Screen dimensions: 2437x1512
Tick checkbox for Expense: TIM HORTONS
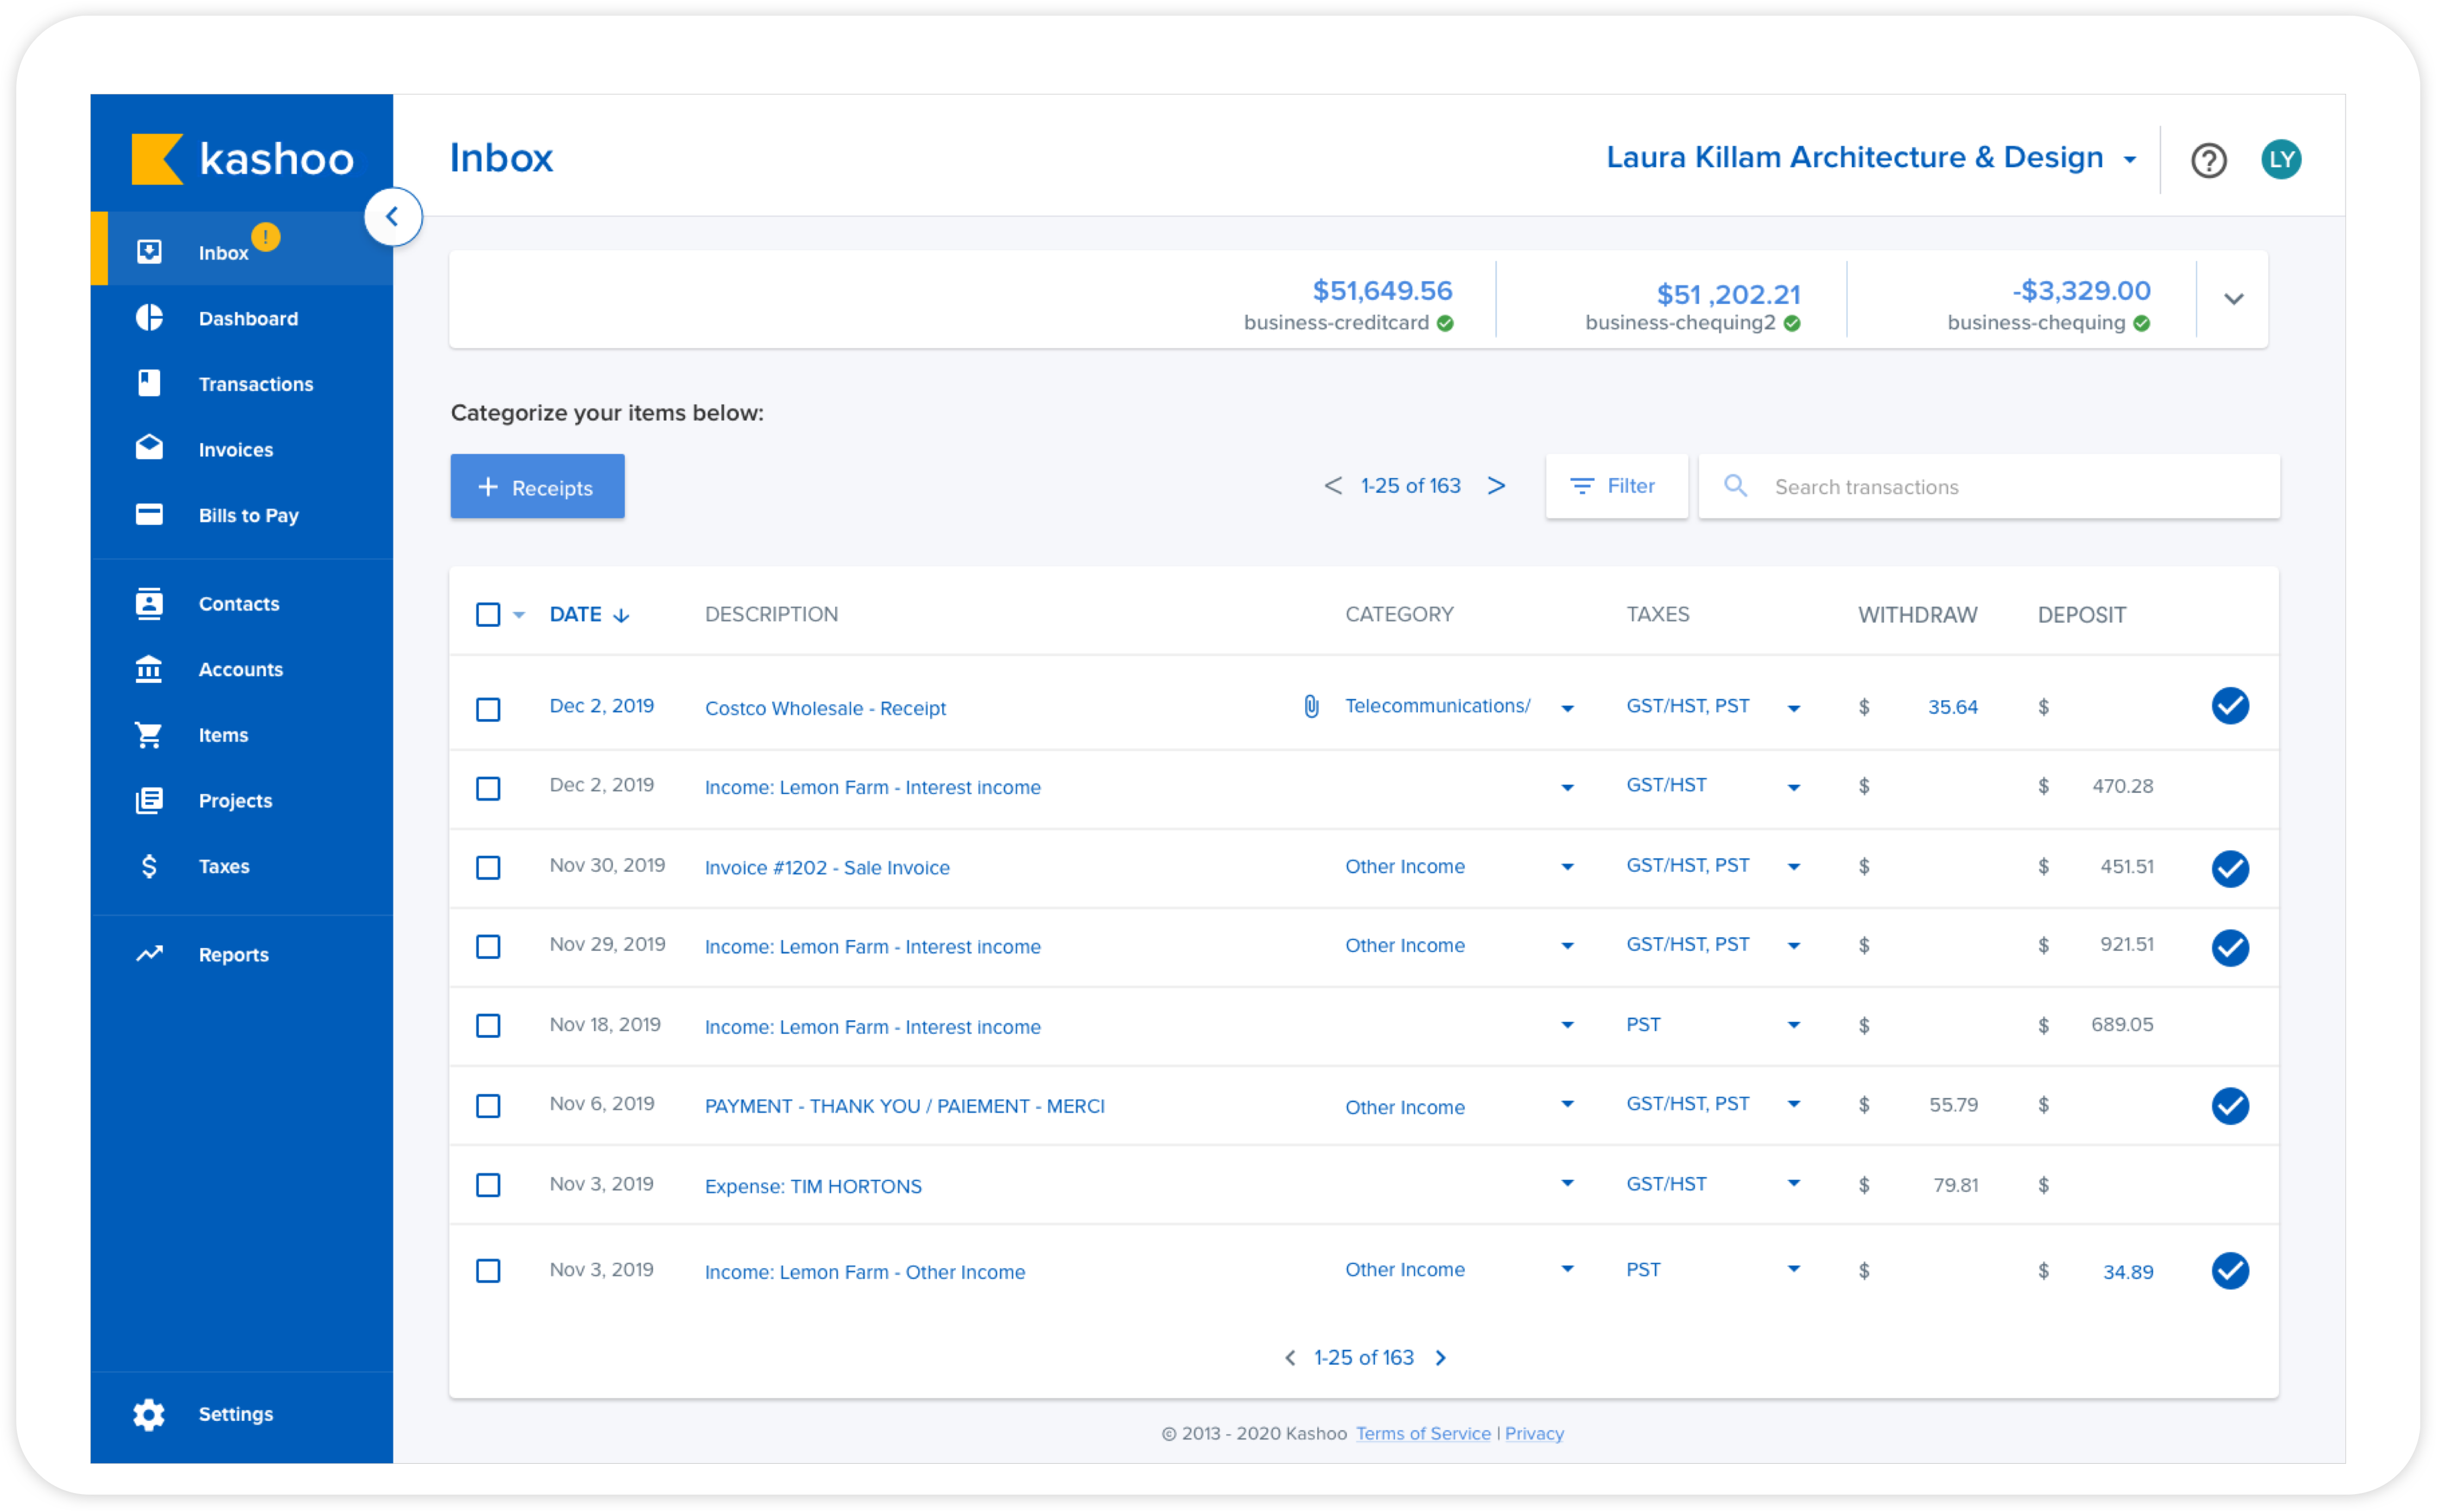488,1186
